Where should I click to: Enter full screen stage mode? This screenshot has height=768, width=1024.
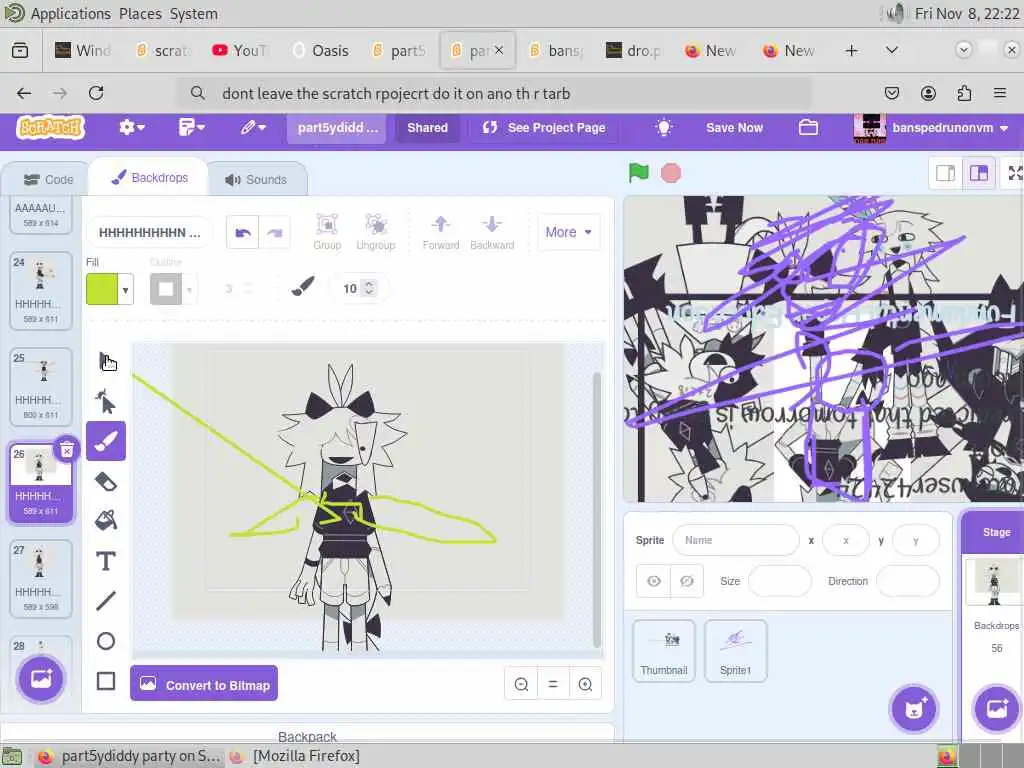pos(1014,173)
